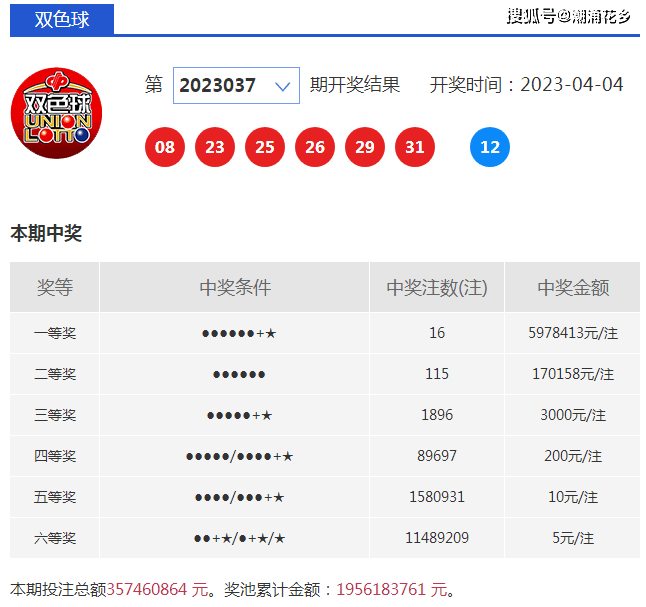
Task: Select the 四等奖 row label
Action: point(55,456)
